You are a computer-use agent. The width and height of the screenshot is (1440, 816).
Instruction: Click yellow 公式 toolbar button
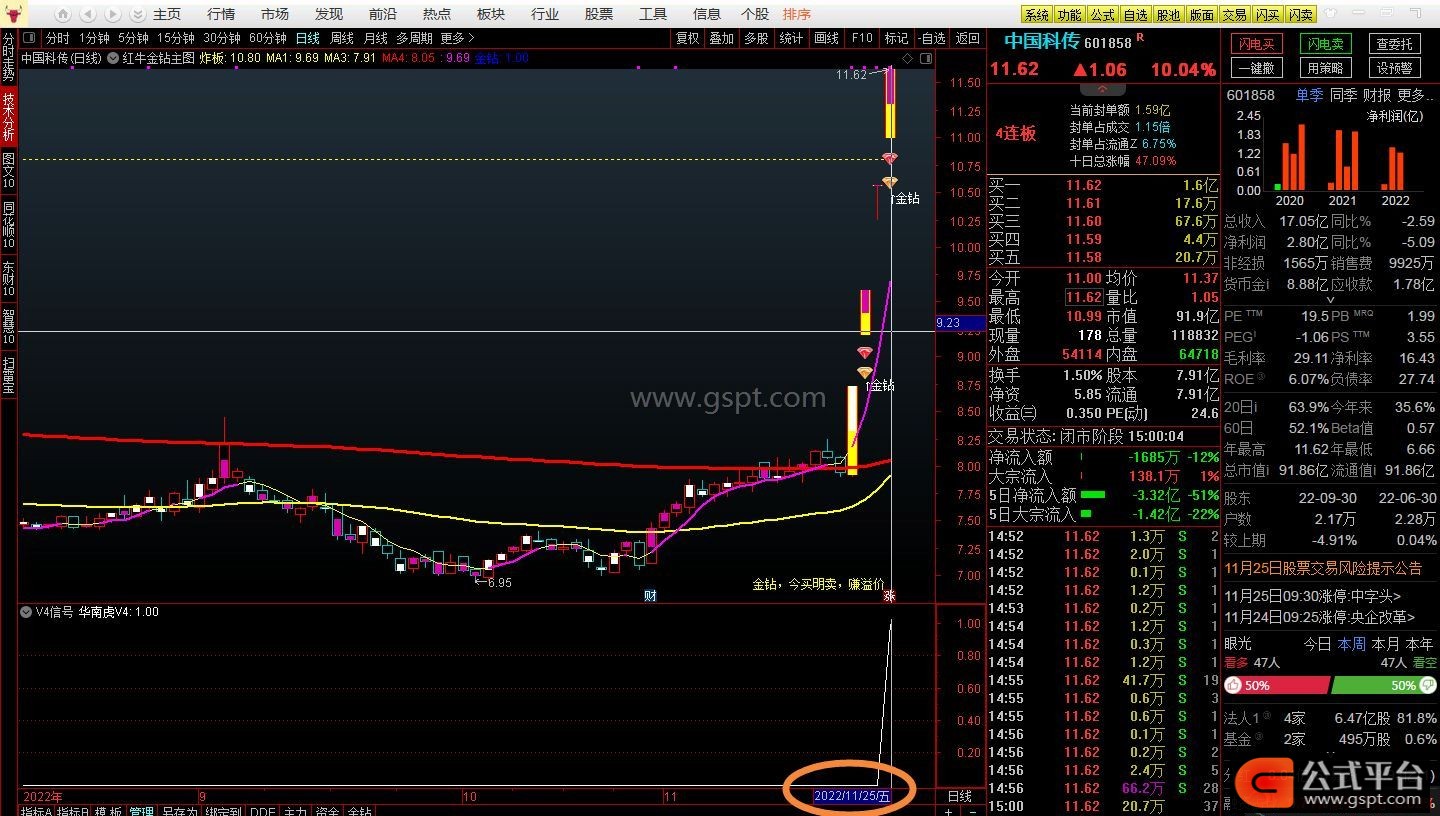pyautogui.click(x=1102, y=15)
